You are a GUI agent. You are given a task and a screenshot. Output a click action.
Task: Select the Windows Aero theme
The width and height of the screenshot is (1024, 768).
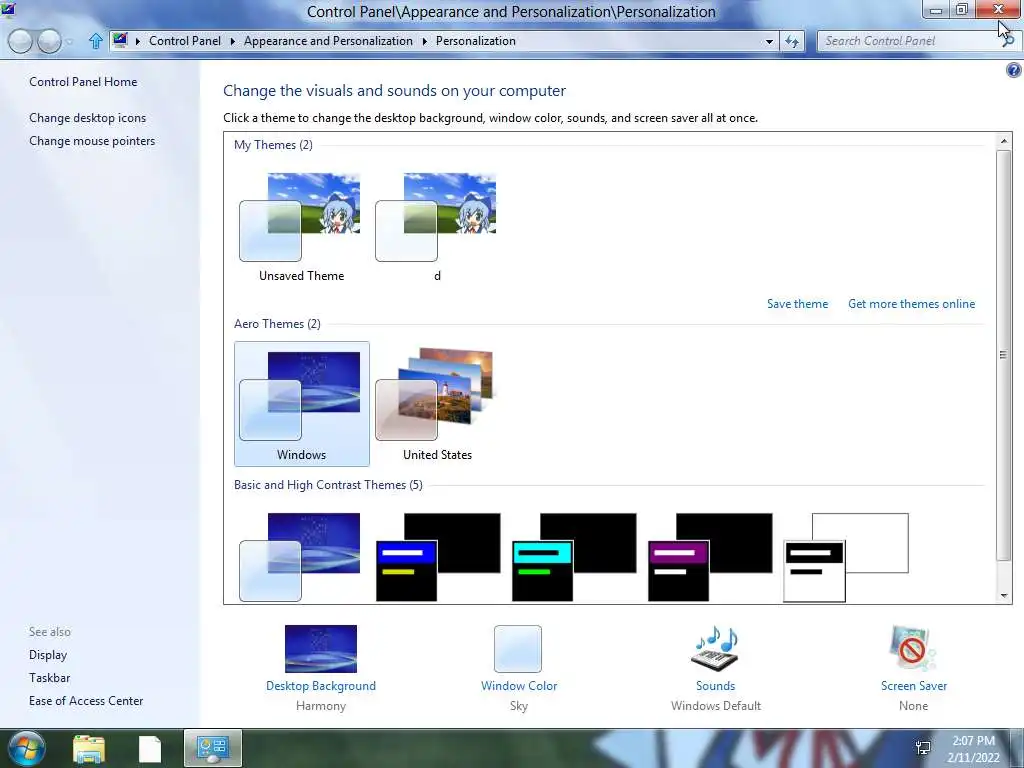302,404
